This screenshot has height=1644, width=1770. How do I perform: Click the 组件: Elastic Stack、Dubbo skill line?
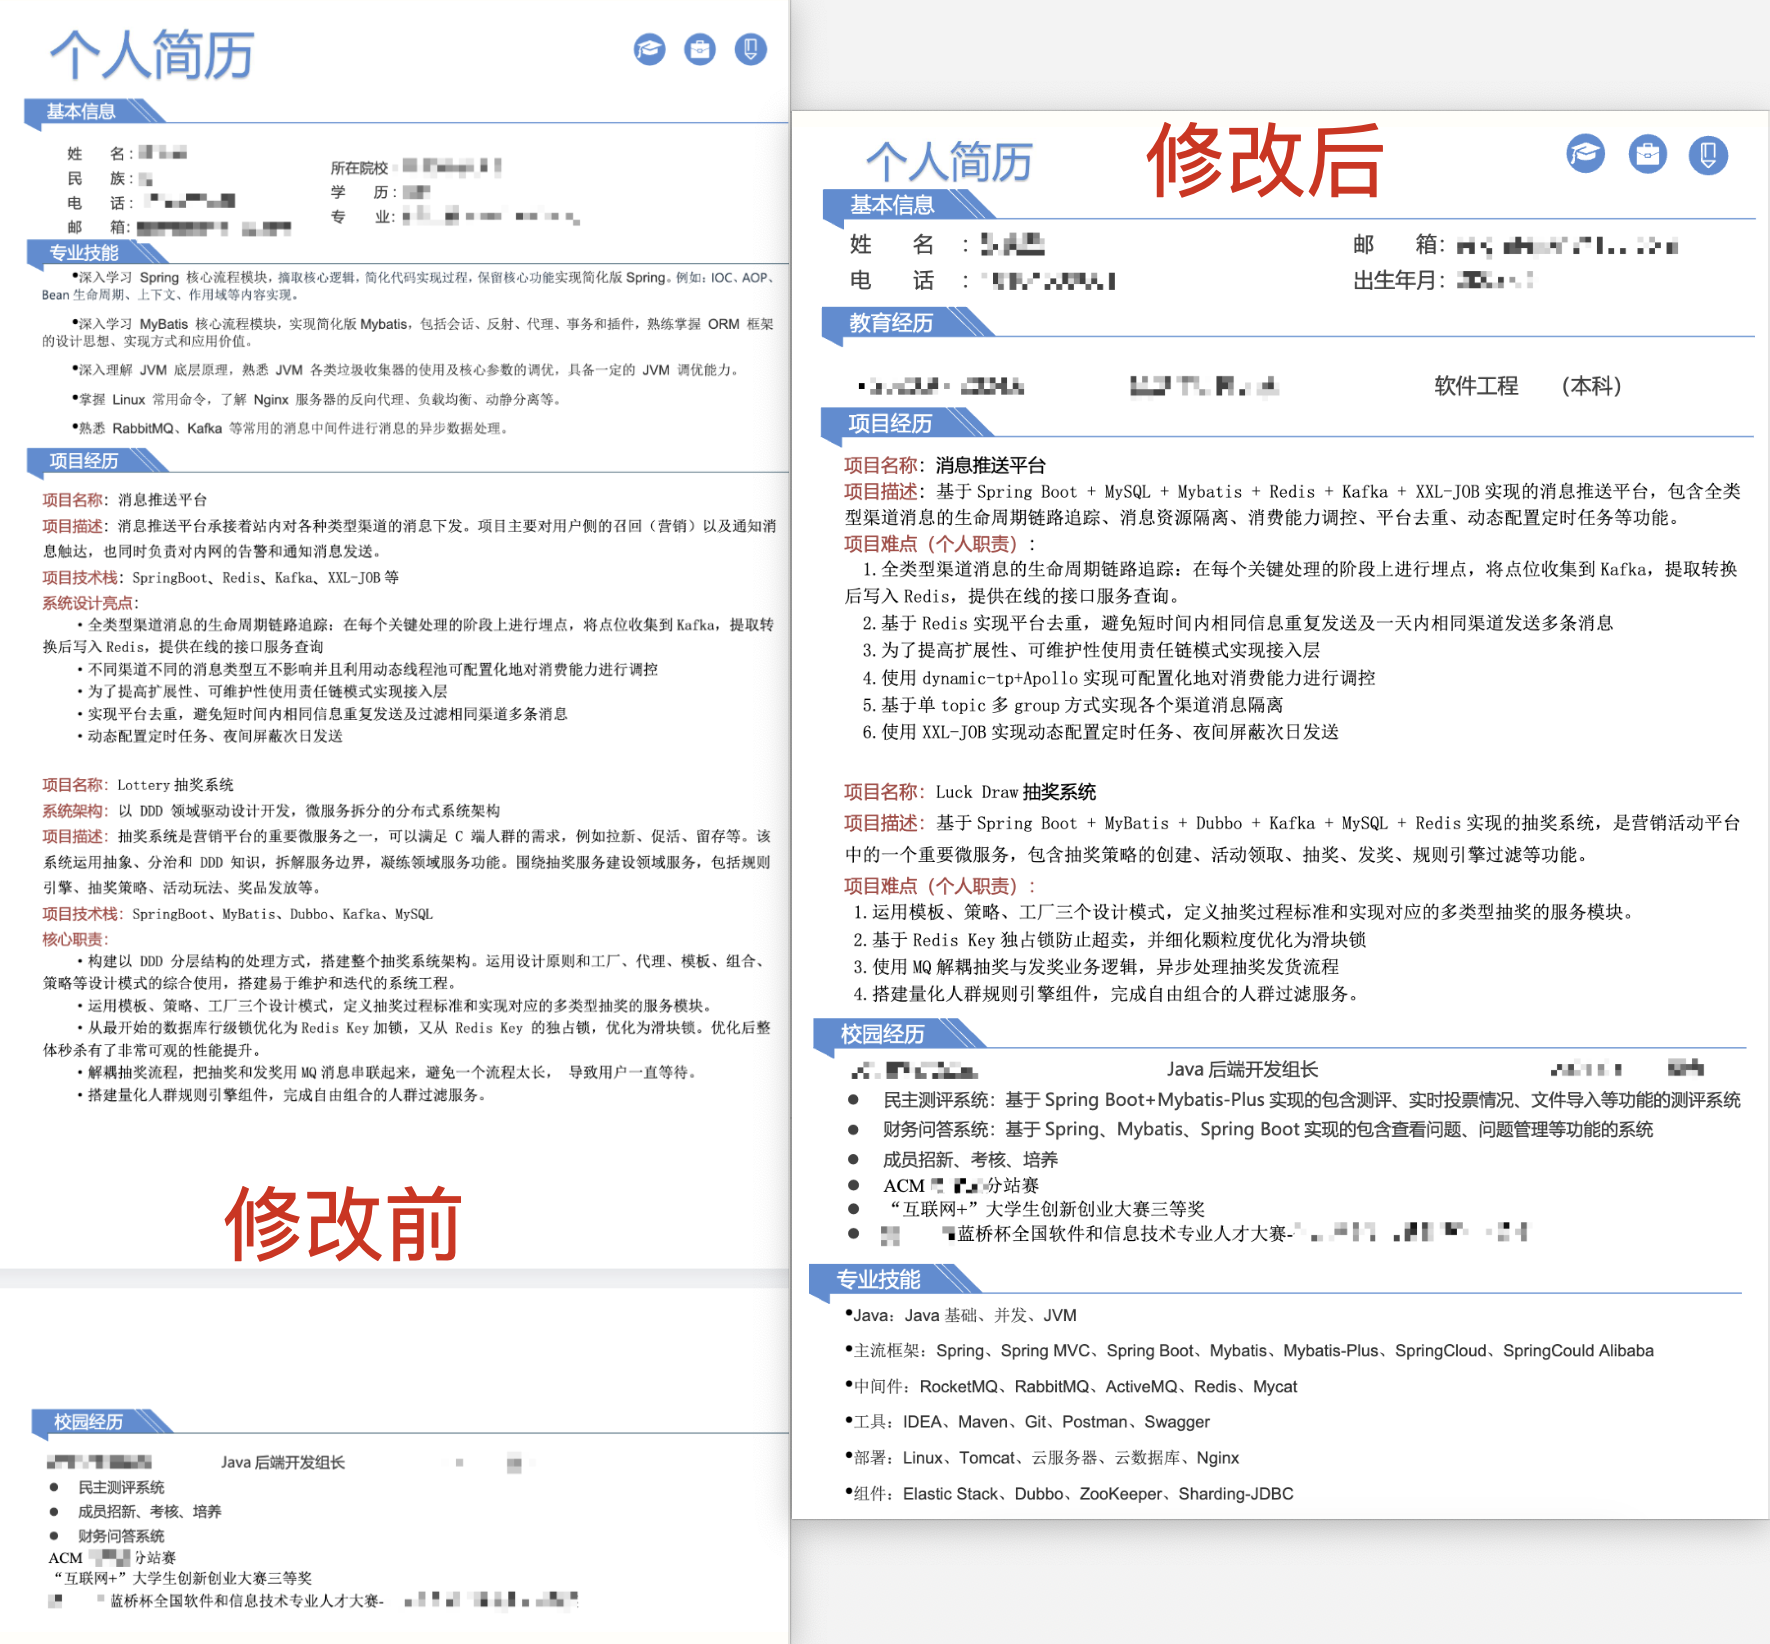1069,1494
